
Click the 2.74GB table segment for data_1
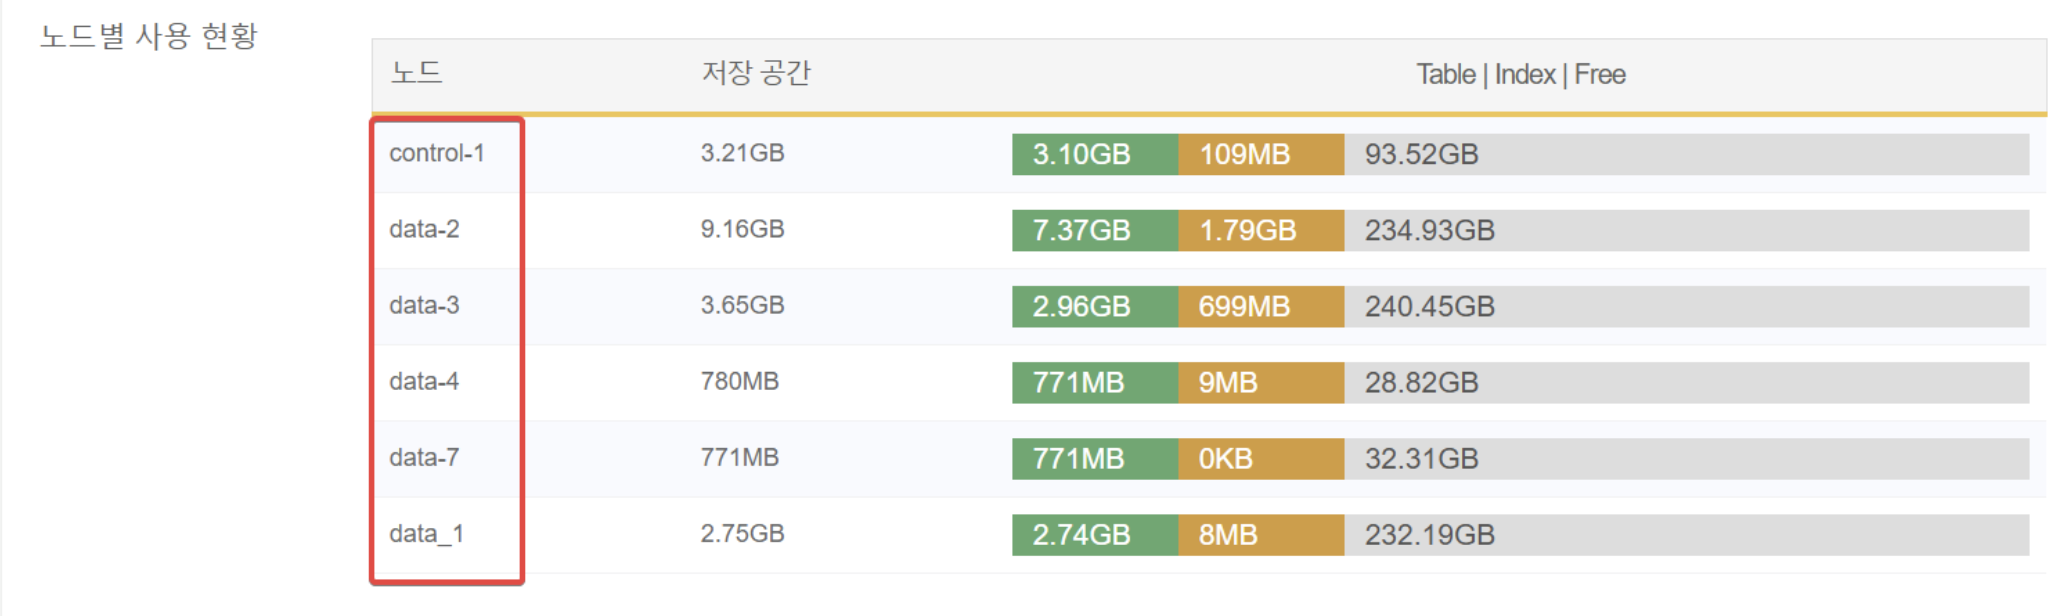point(1095,535)
